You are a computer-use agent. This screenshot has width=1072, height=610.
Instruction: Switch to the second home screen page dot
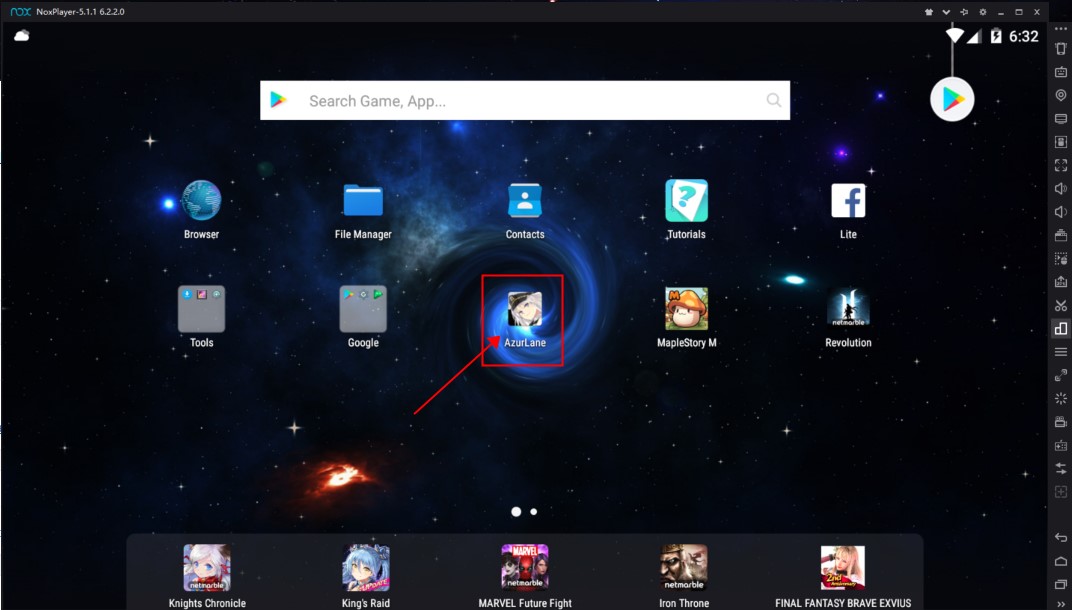click(534, 511)
